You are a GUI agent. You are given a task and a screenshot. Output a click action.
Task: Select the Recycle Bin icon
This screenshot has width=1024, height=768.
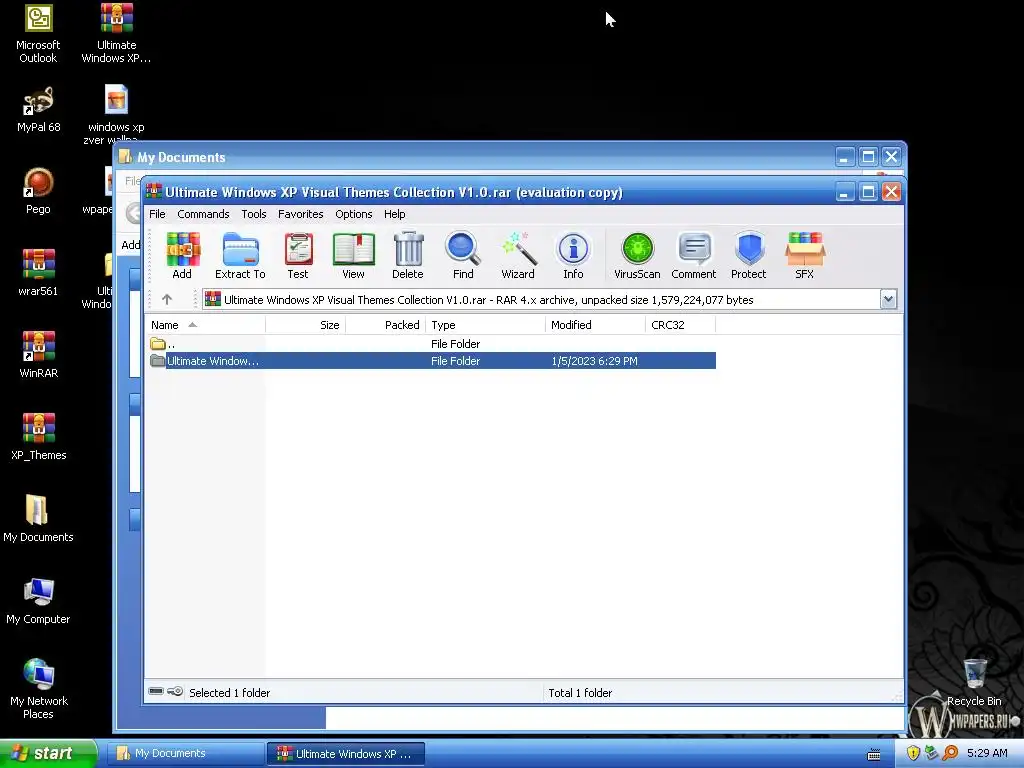[x=974, y=682]
